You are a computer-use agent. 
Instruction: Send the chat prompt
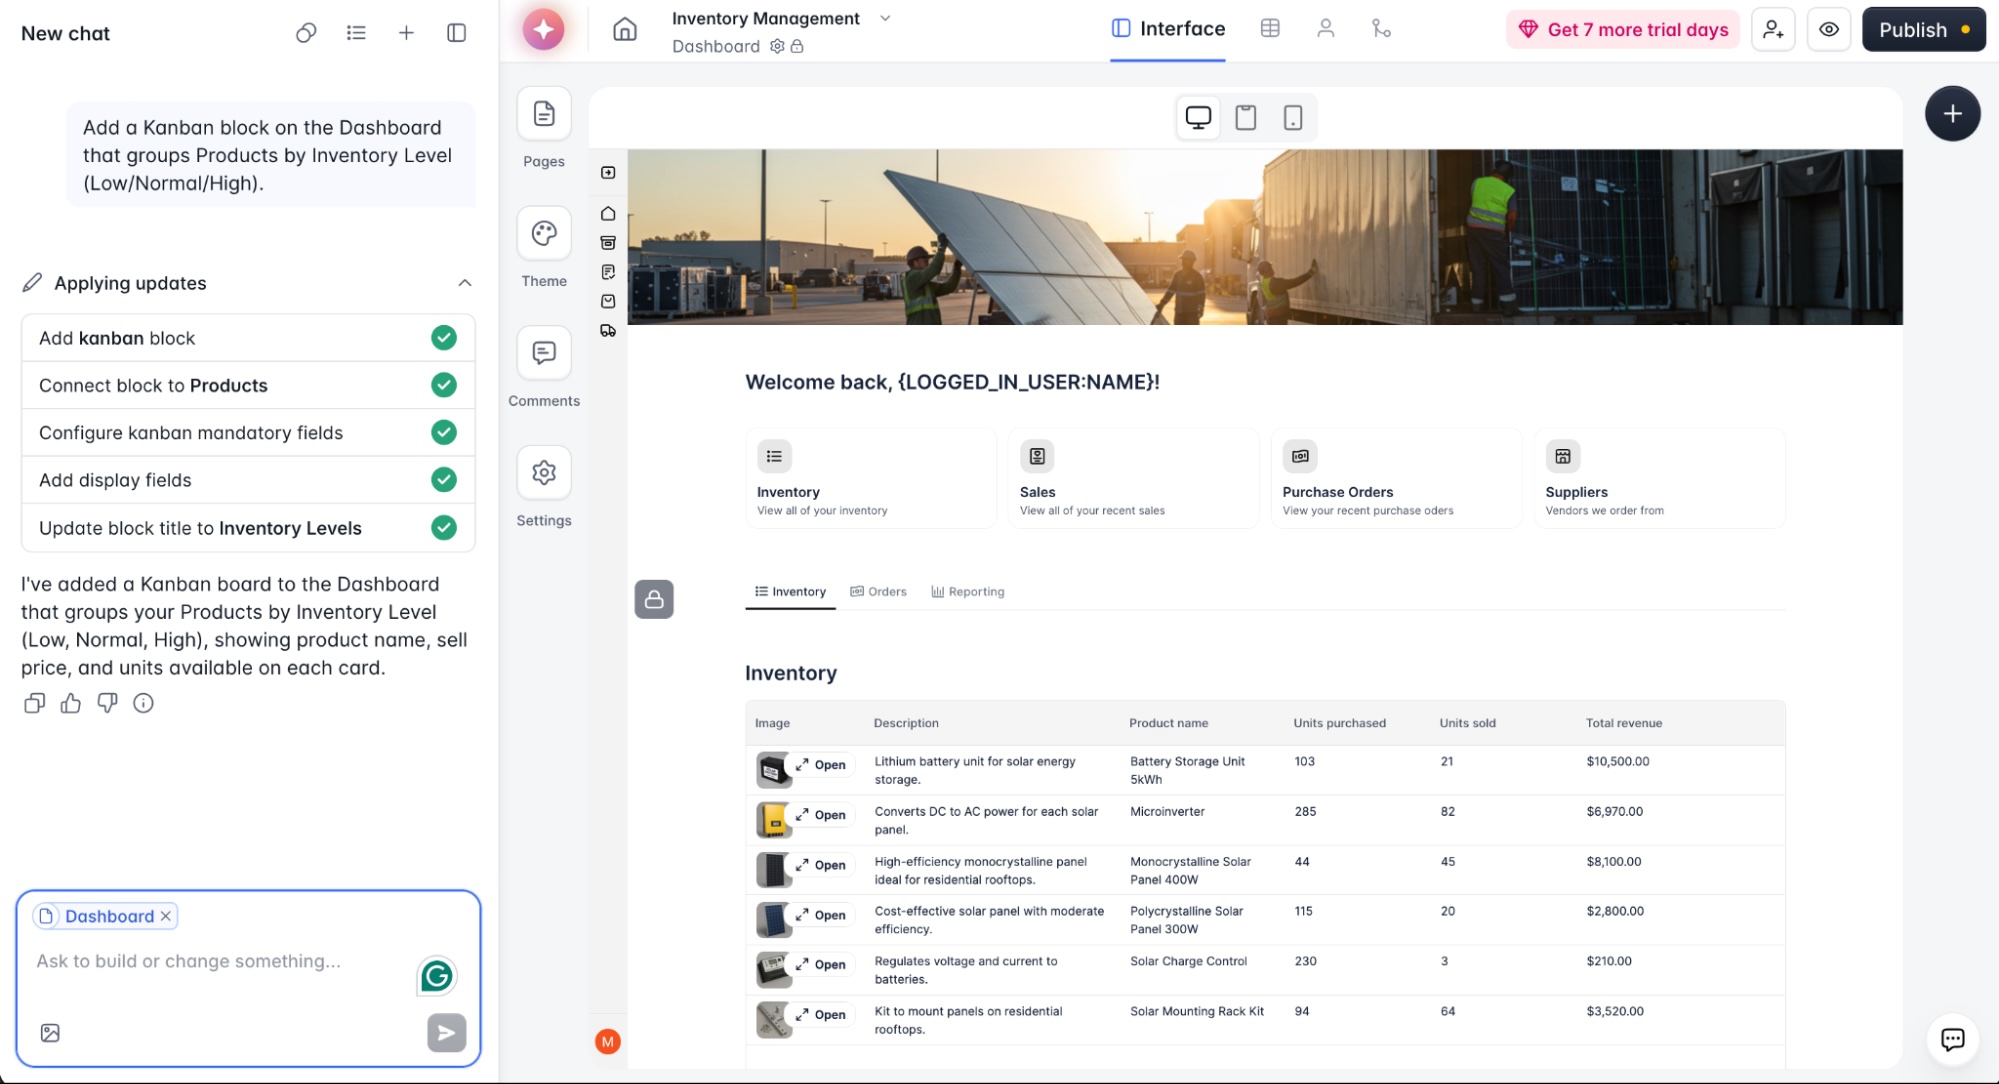[447, 1033]
